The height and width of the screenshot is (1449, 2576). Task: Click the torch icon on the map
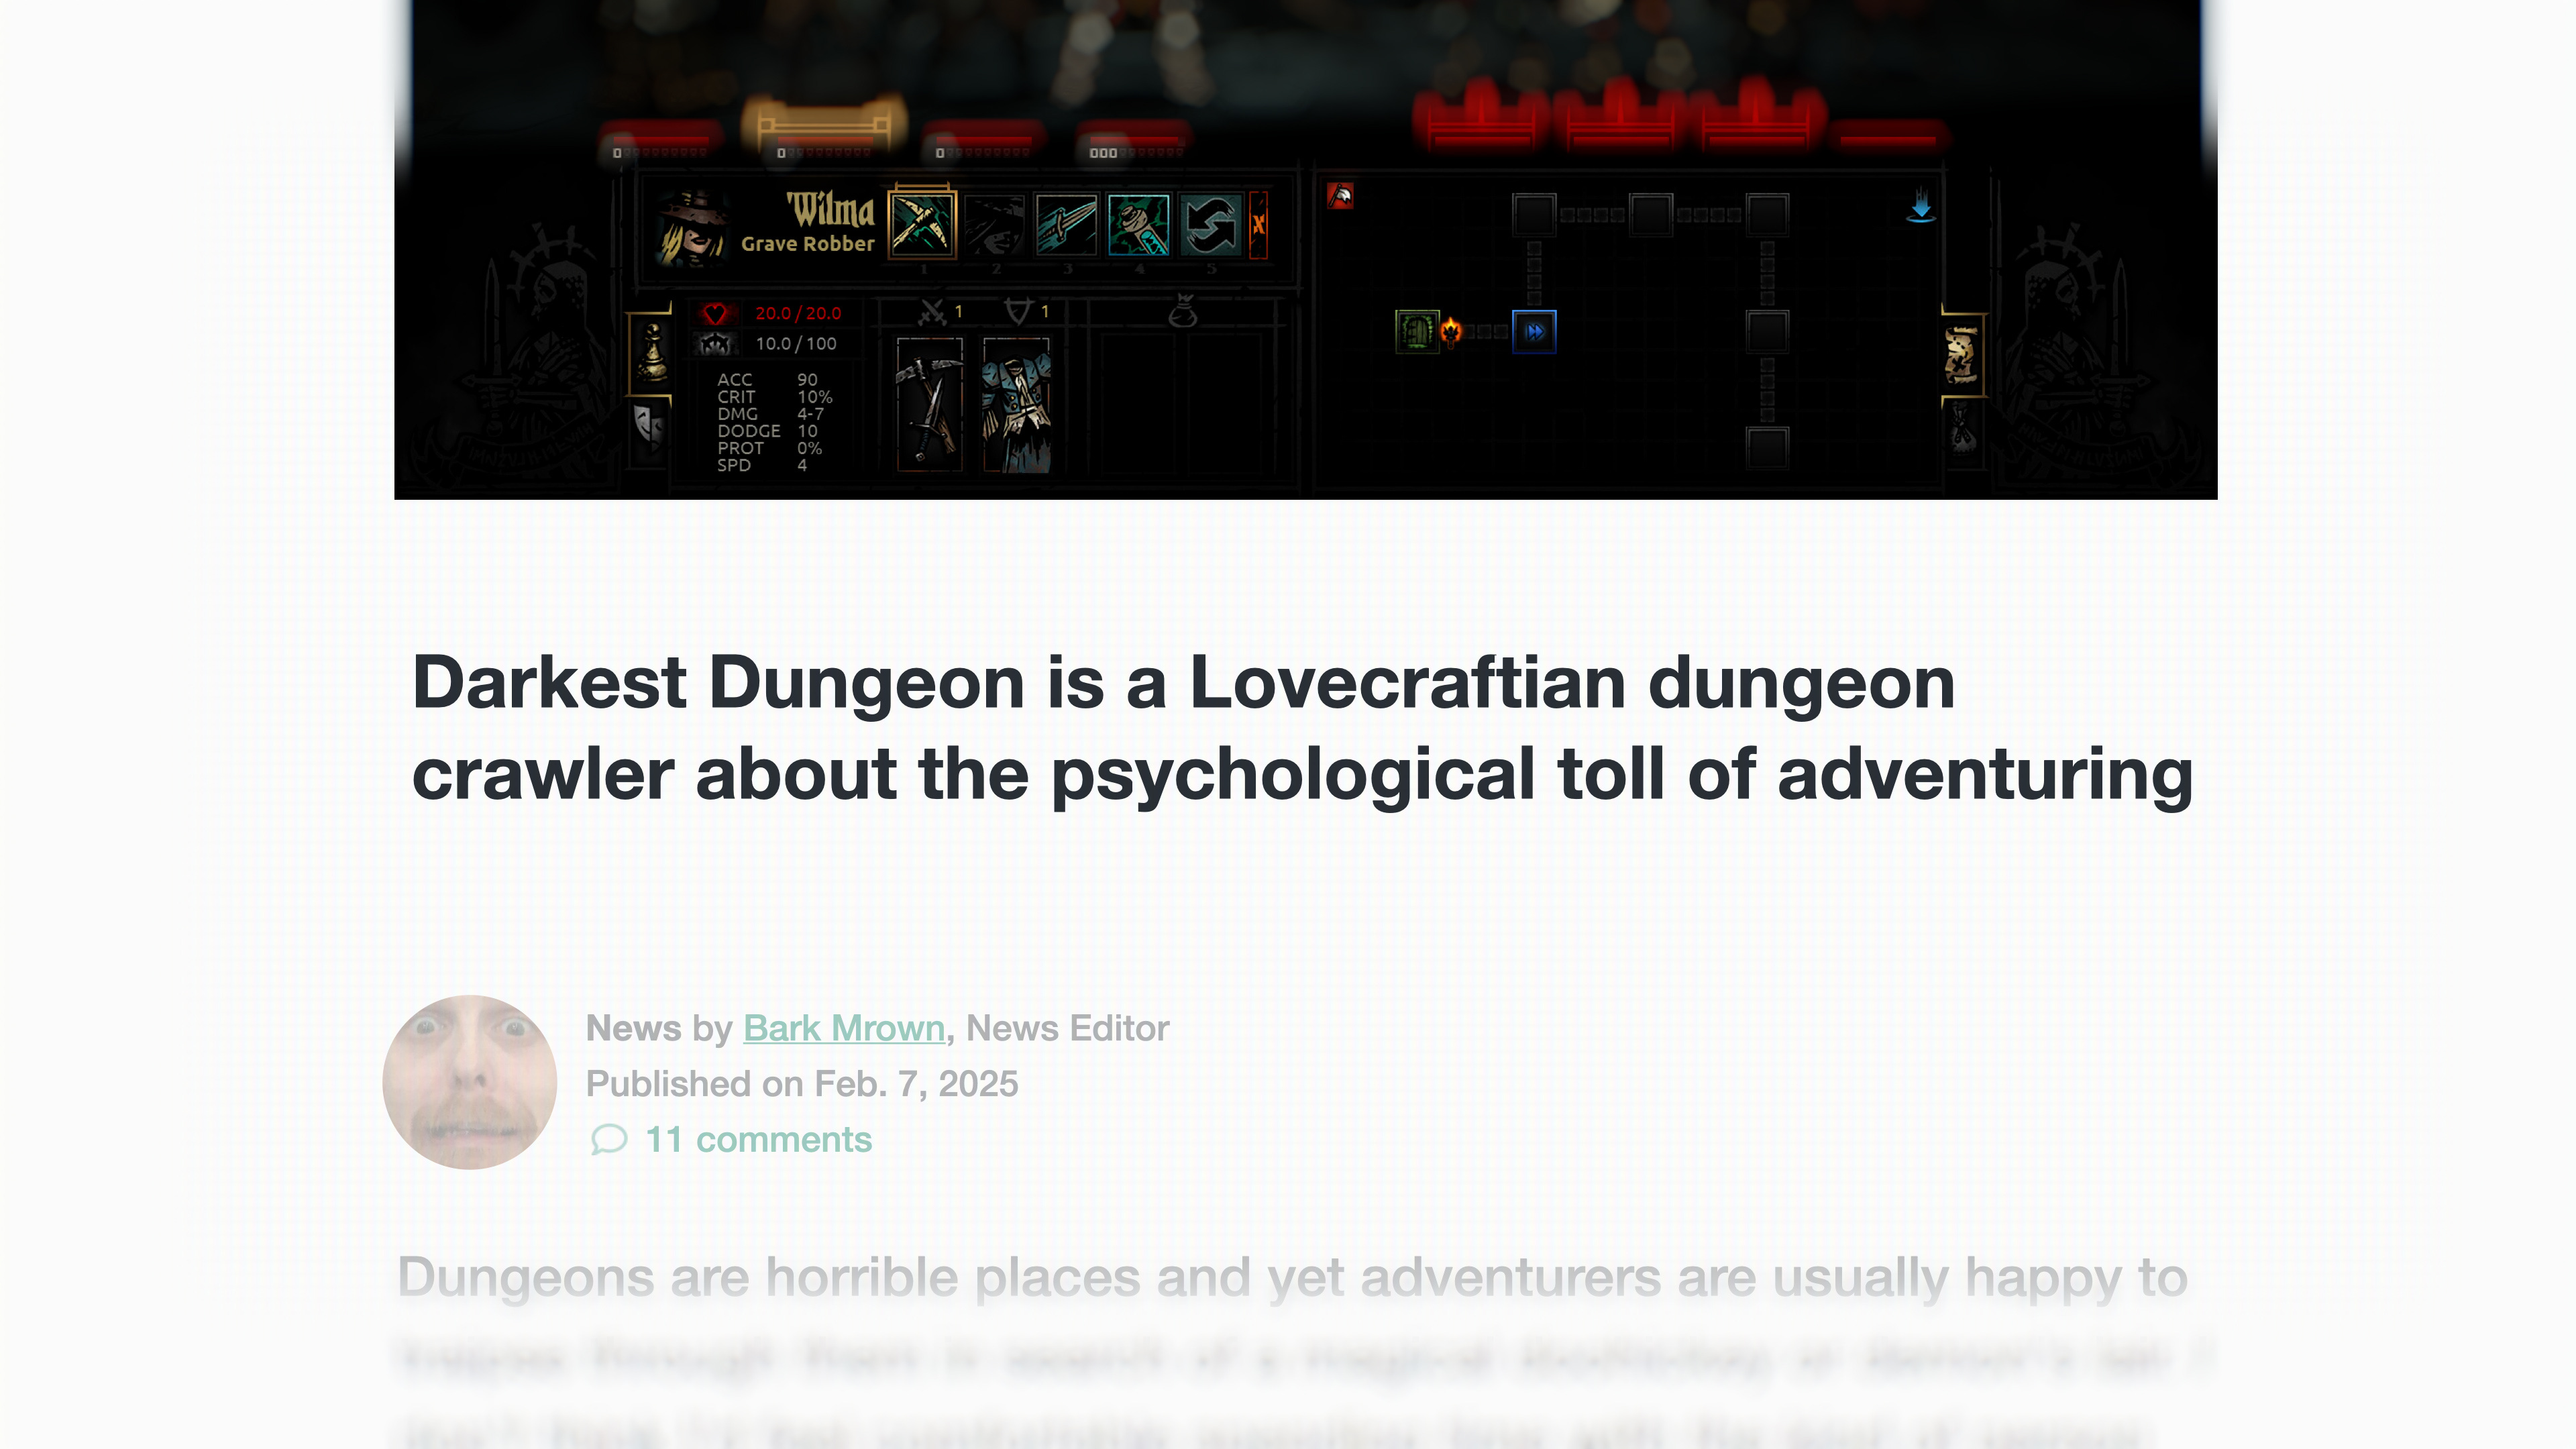click(x=1451, y=330)
